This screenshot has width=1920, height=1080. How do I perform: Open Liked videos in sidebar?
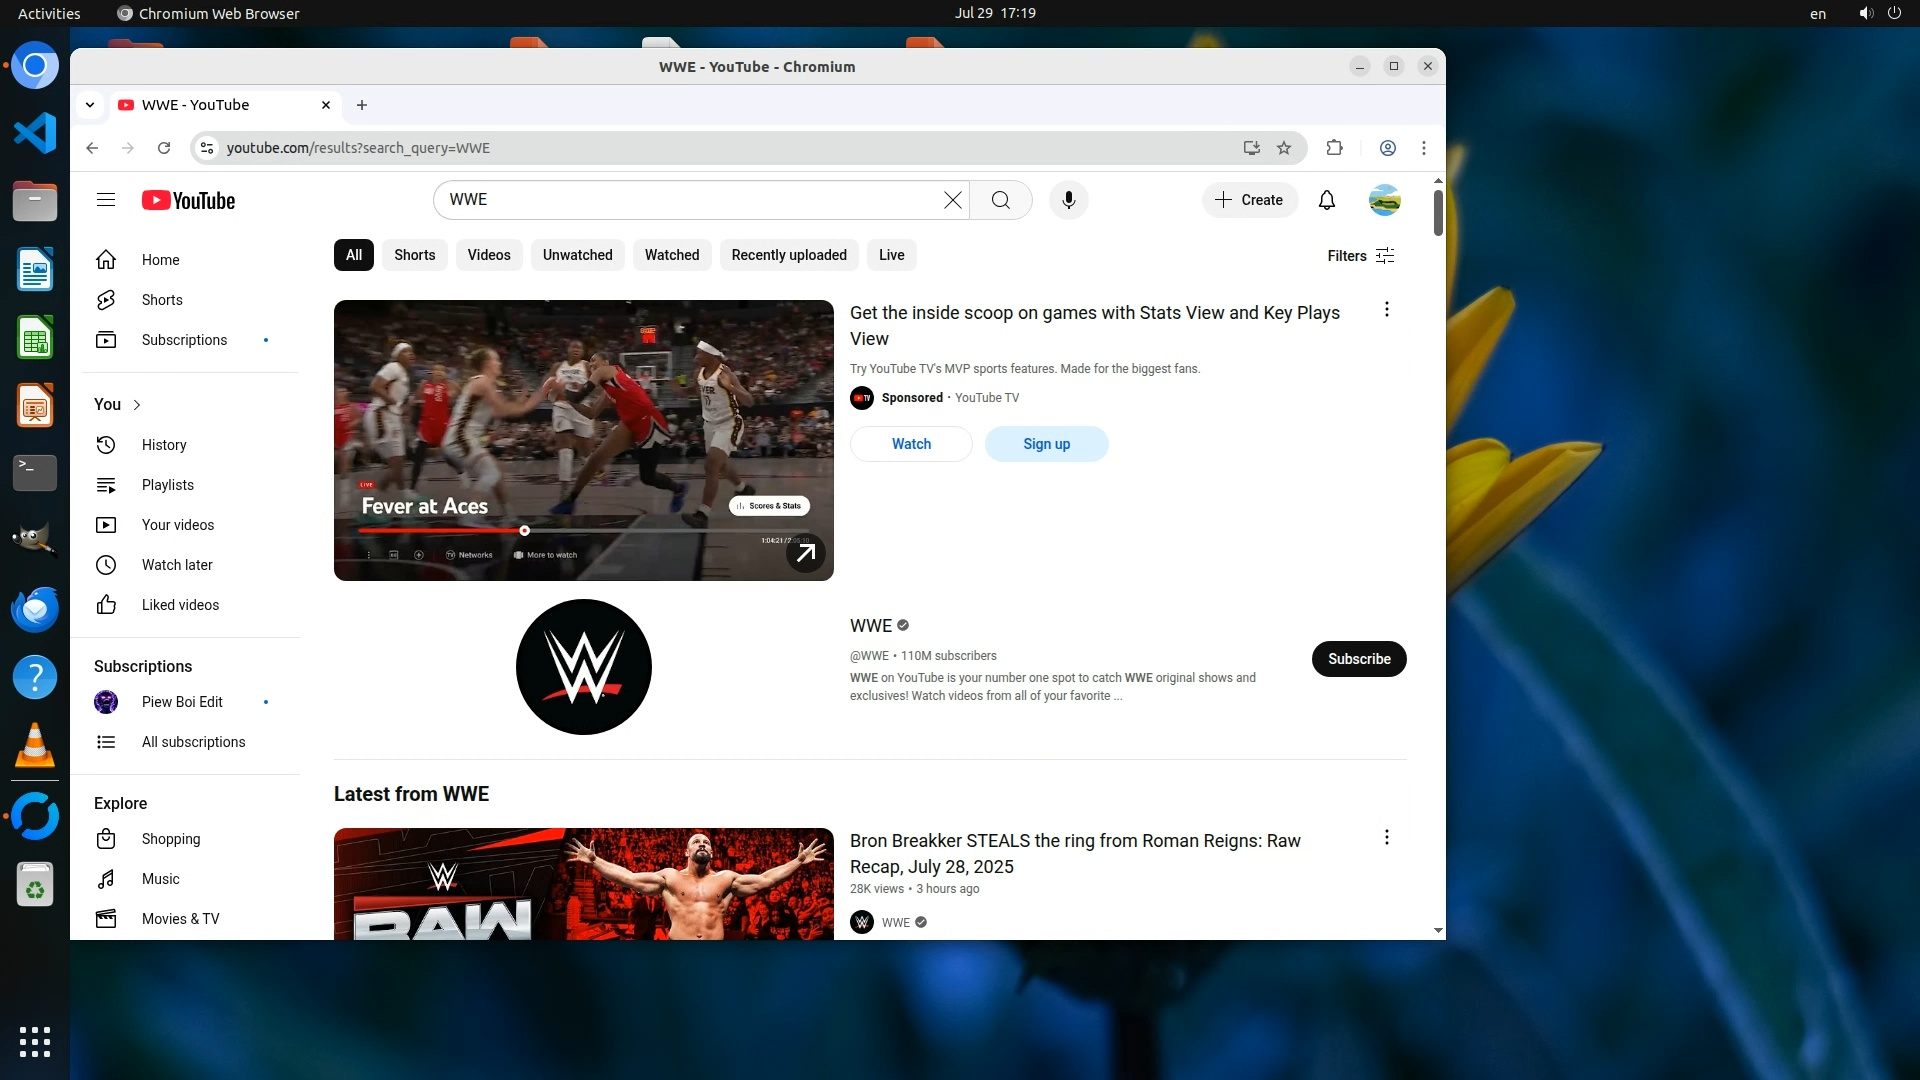[180, 605]
